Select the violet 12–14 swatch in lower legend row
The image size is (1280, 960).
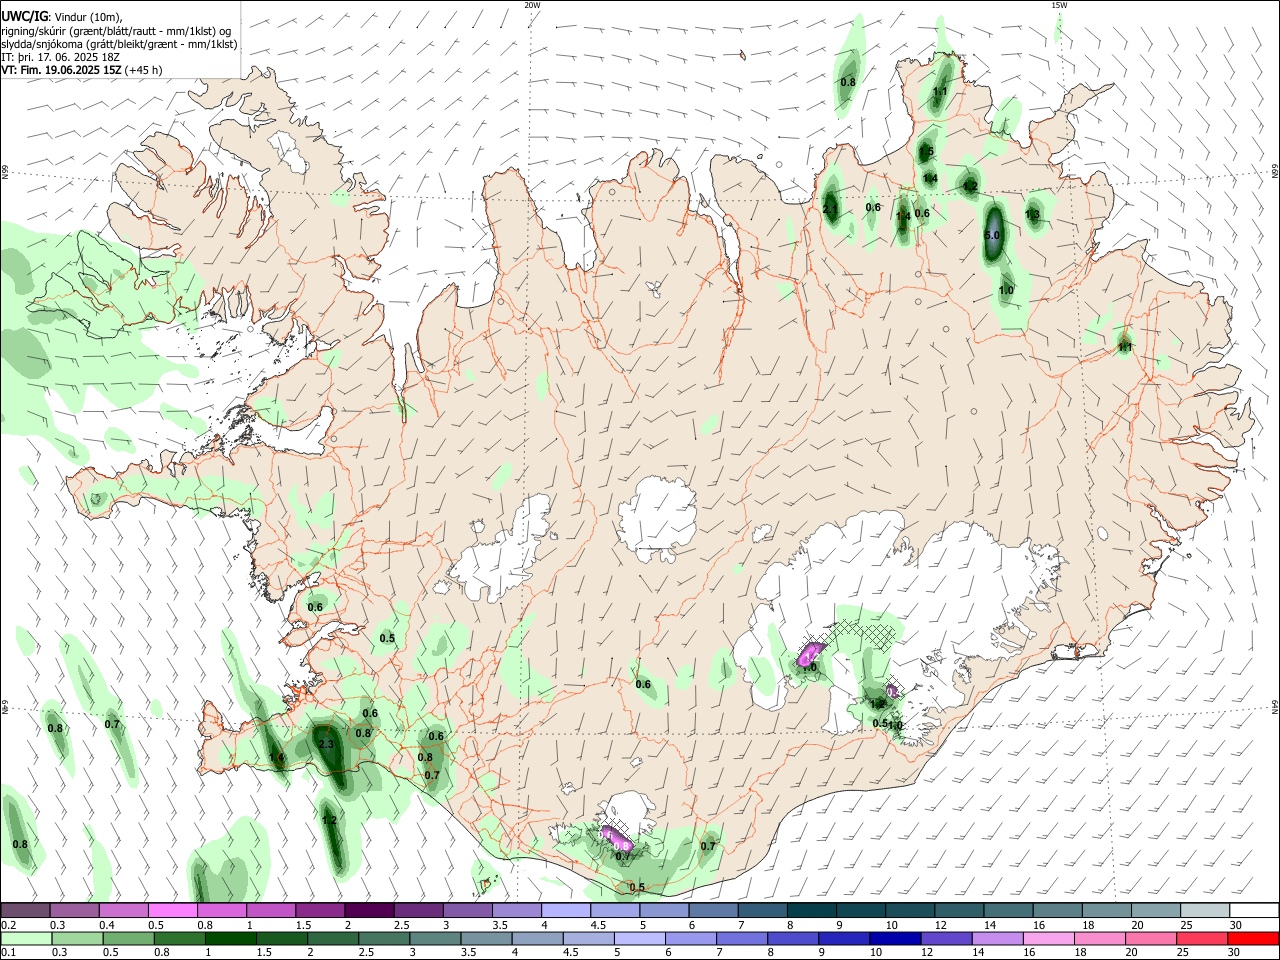pyautogui.click(x=947, y=938)
